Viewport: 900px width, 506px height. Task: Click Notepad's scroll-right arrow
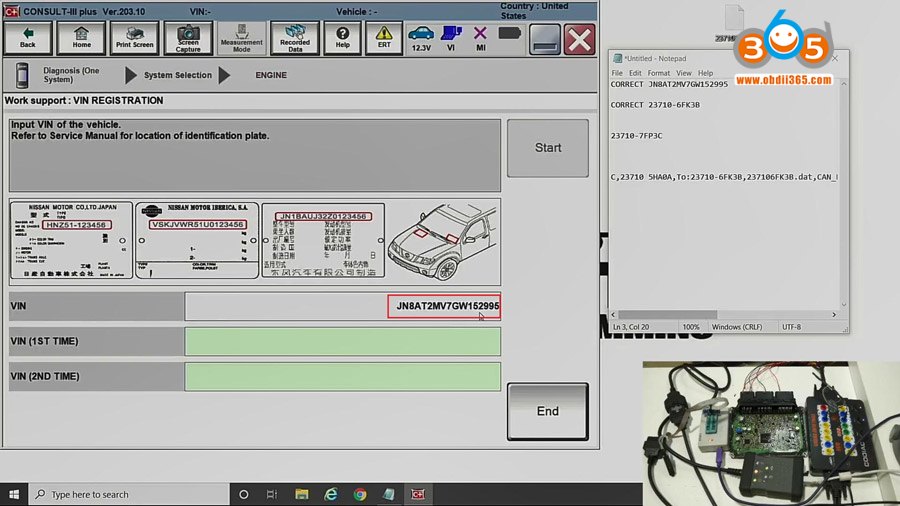click(x=834, y=314)
